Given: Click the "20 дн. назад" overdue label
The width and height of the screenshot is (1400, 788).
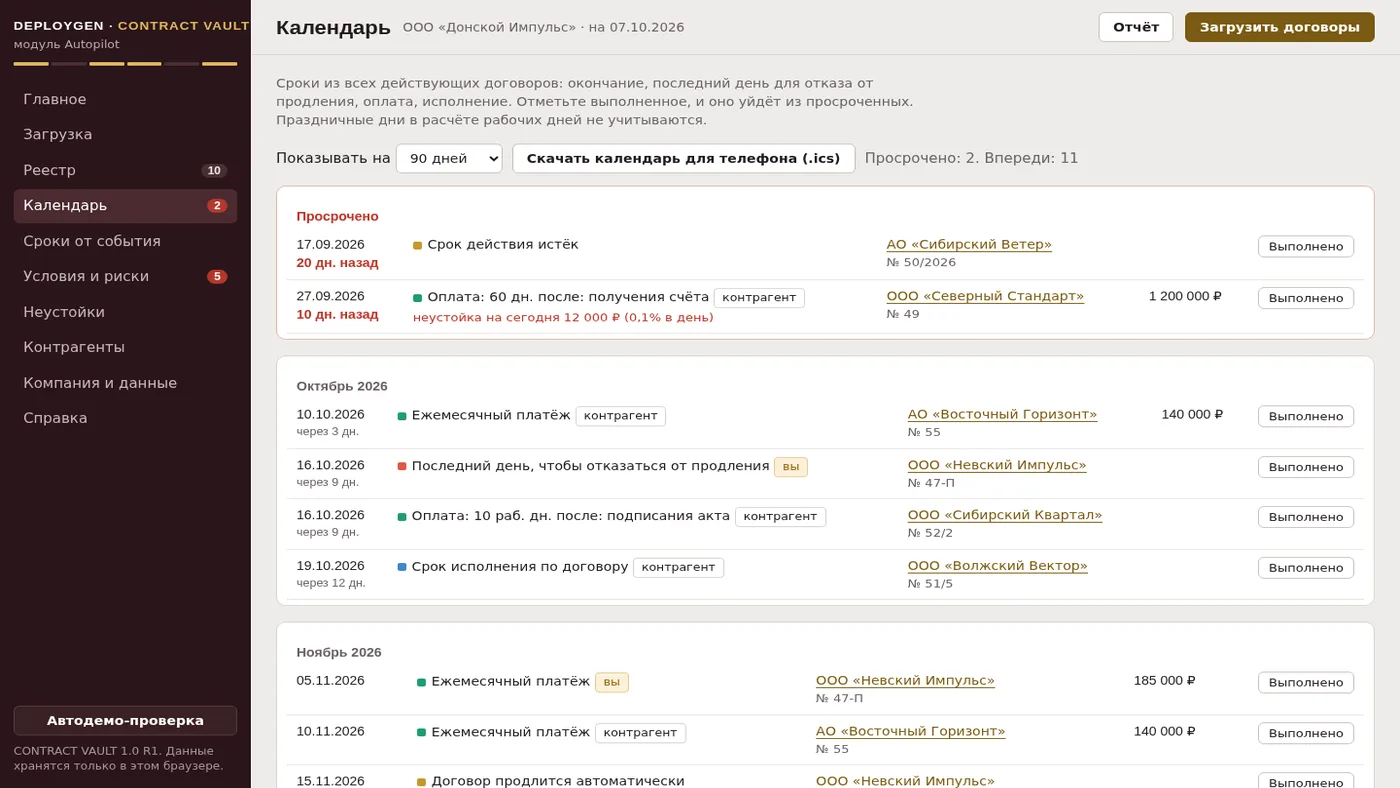Looking at the screenshot, I should tap(337, 263).
